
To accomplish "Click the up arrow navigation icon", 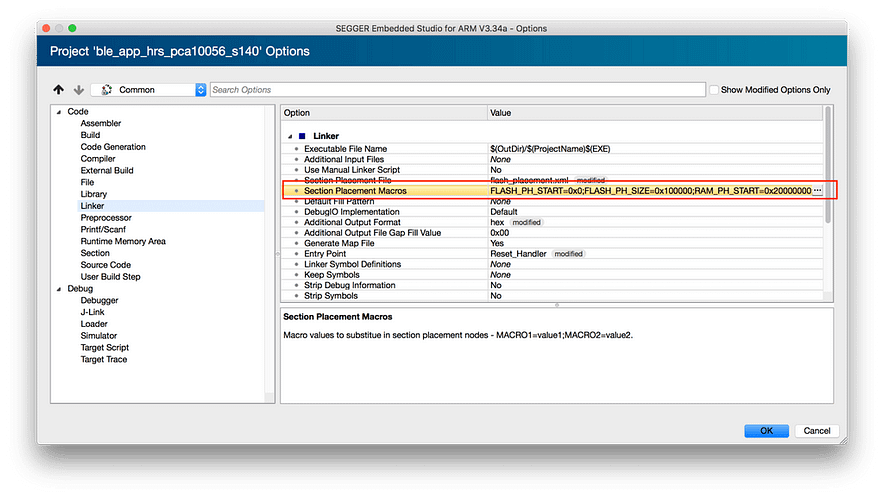I will click(x=59, y=90).
